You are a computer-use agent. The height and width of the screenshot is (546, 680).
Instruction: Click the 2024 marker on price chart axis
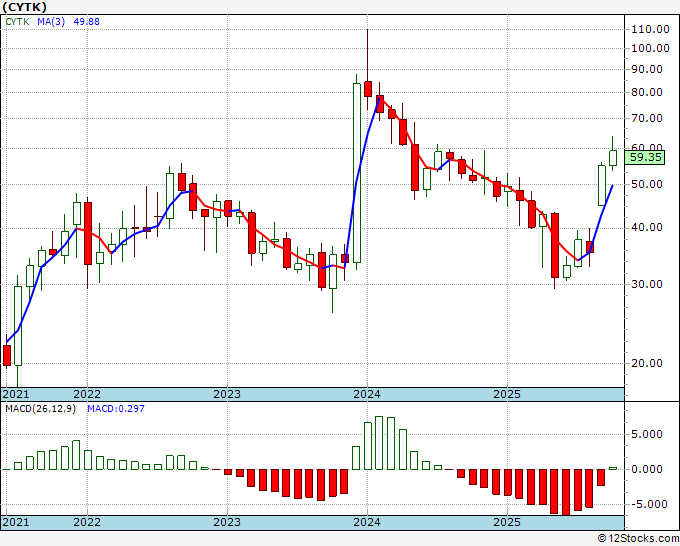[367, 394]
